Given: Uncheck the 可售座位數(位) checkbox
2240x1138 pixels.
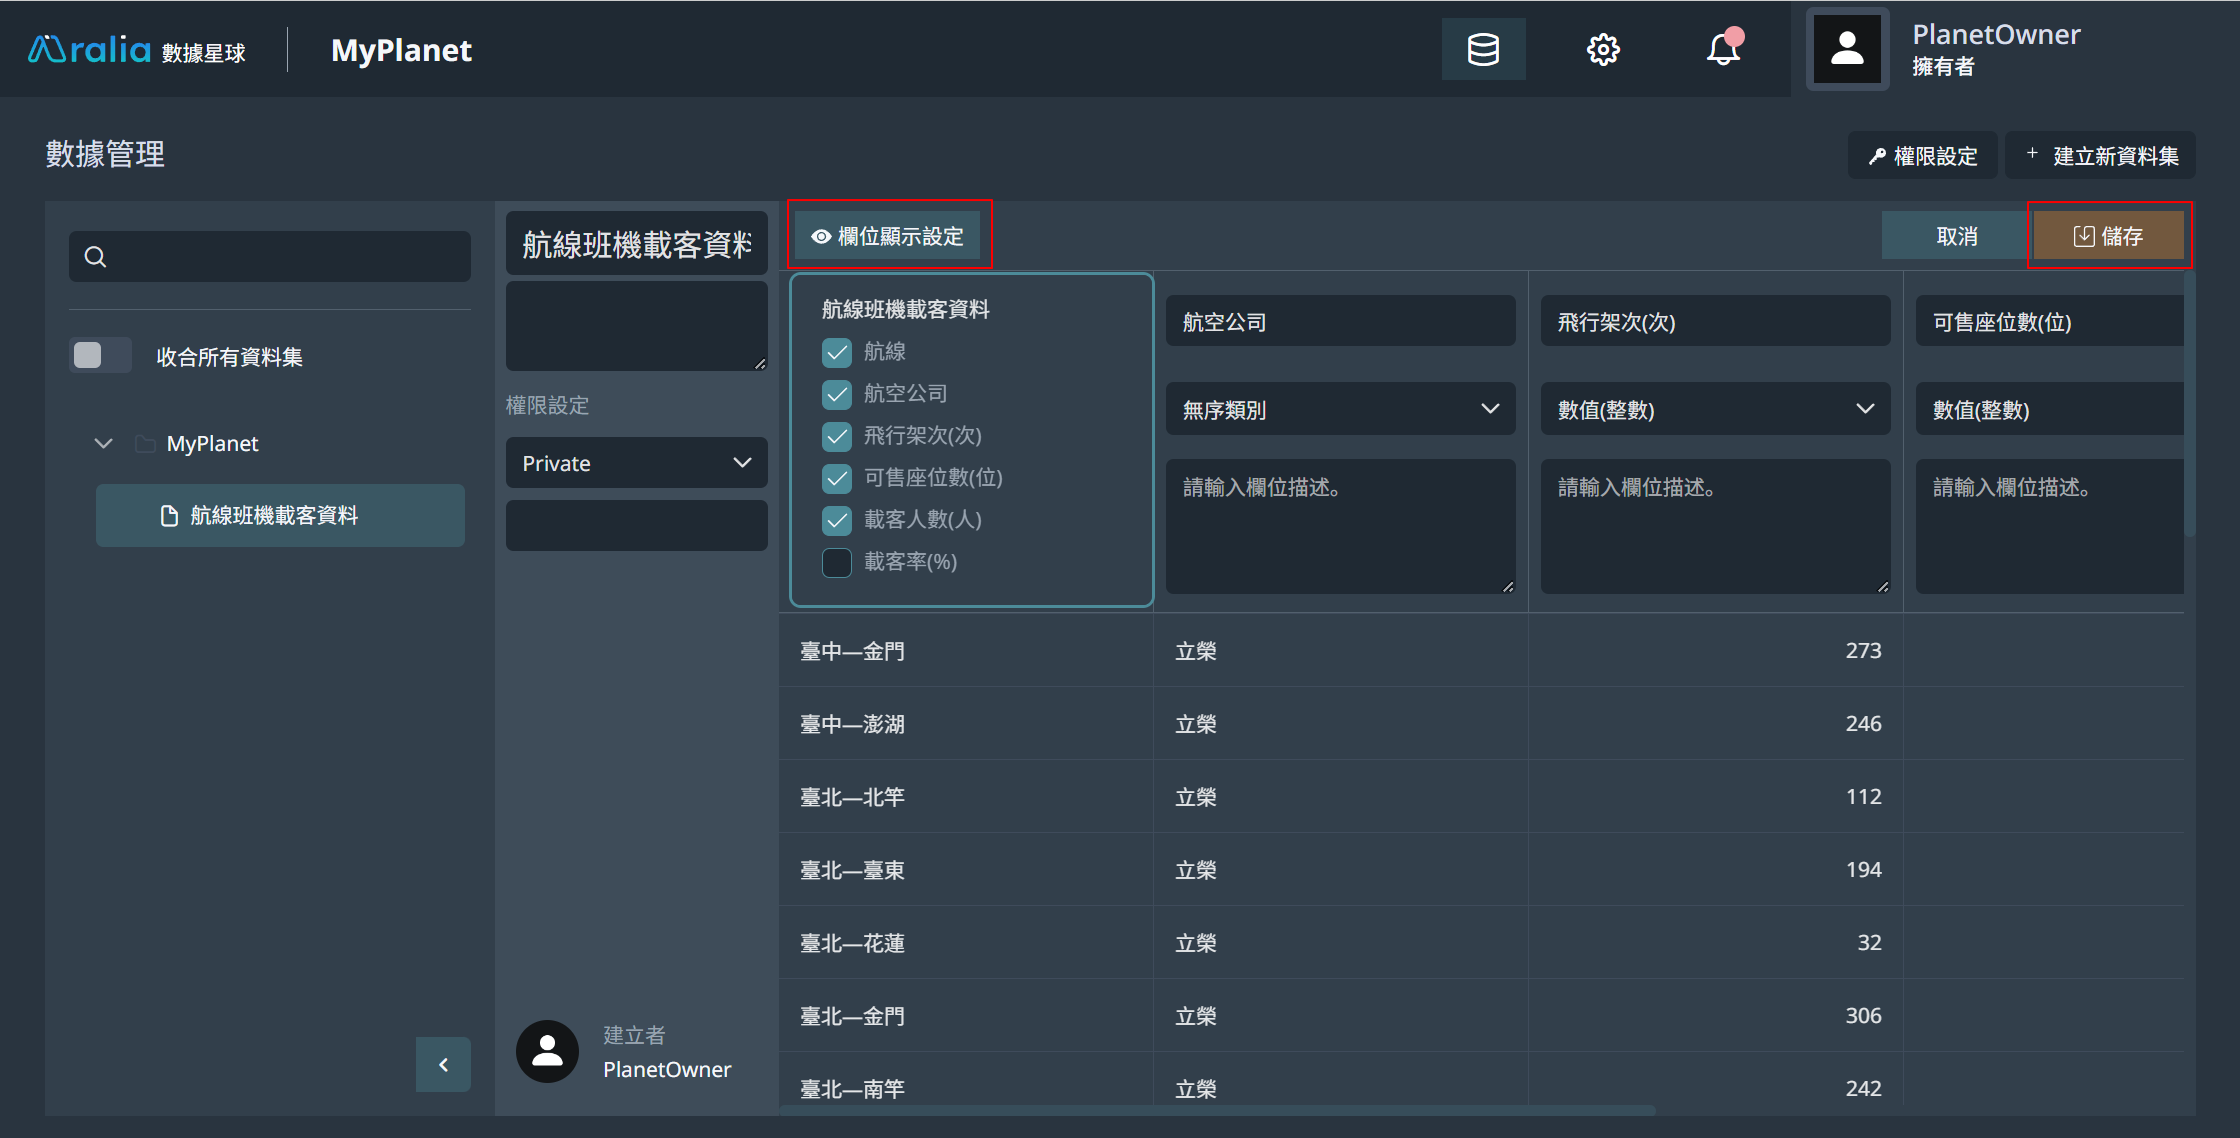Looking at the screenshot, I should (837, 478).
